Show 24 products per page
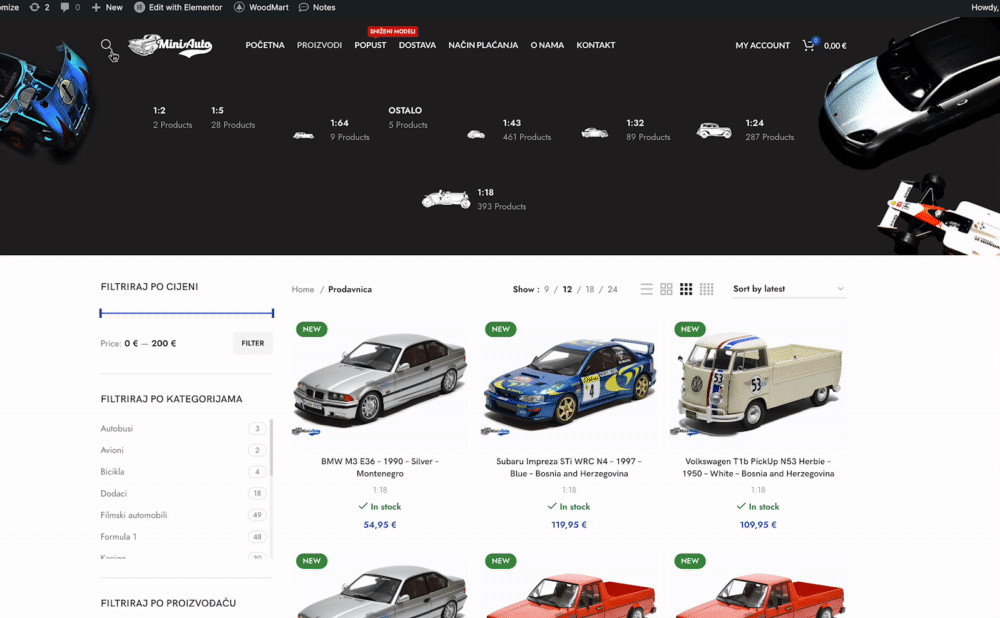Screen dimensions: 1000x618 [612, 290]
